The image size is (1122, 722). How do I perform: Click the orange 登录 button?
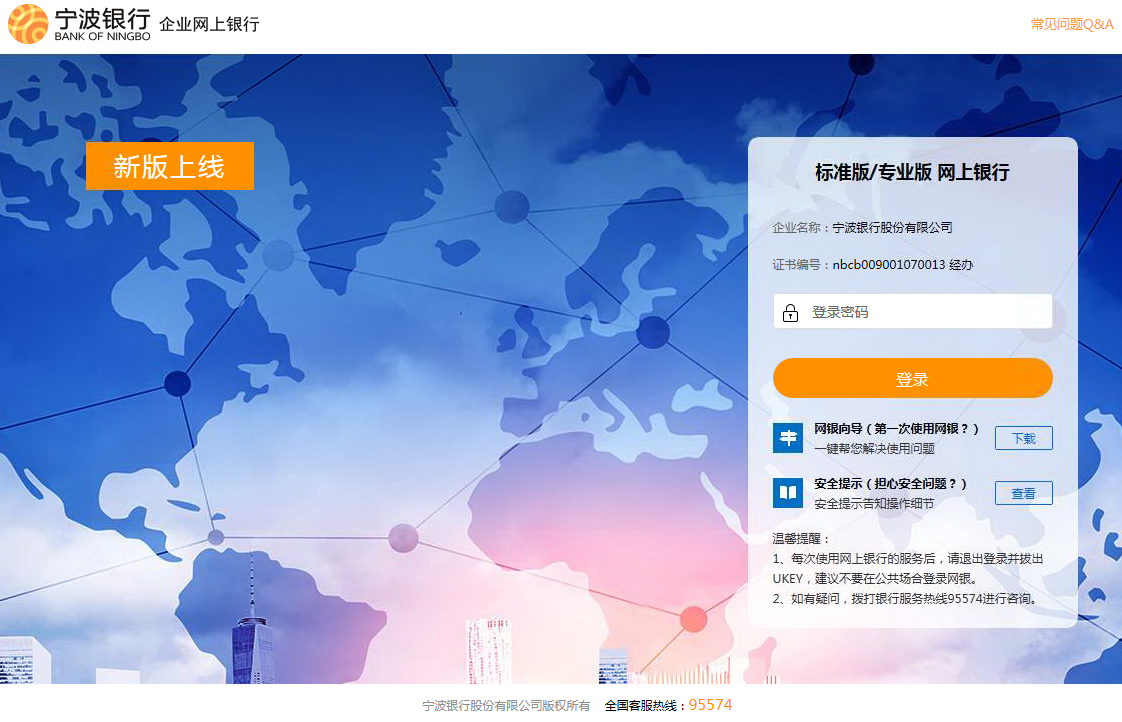pyautogui.click(x=912, y=379)
